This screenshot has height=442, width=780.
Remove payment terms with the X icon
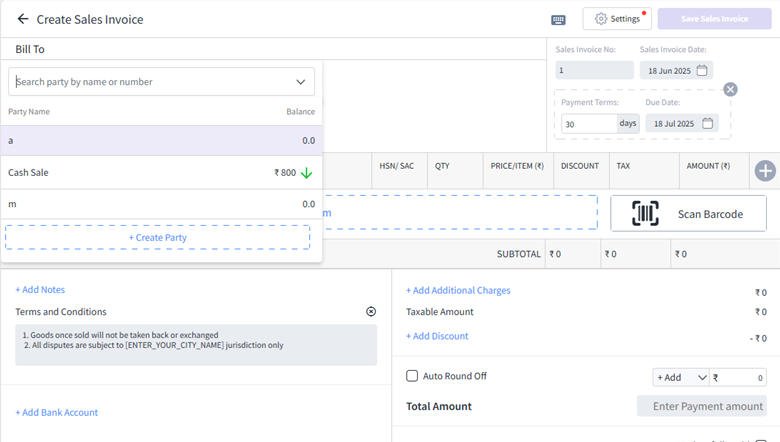(x=730, y=90)
